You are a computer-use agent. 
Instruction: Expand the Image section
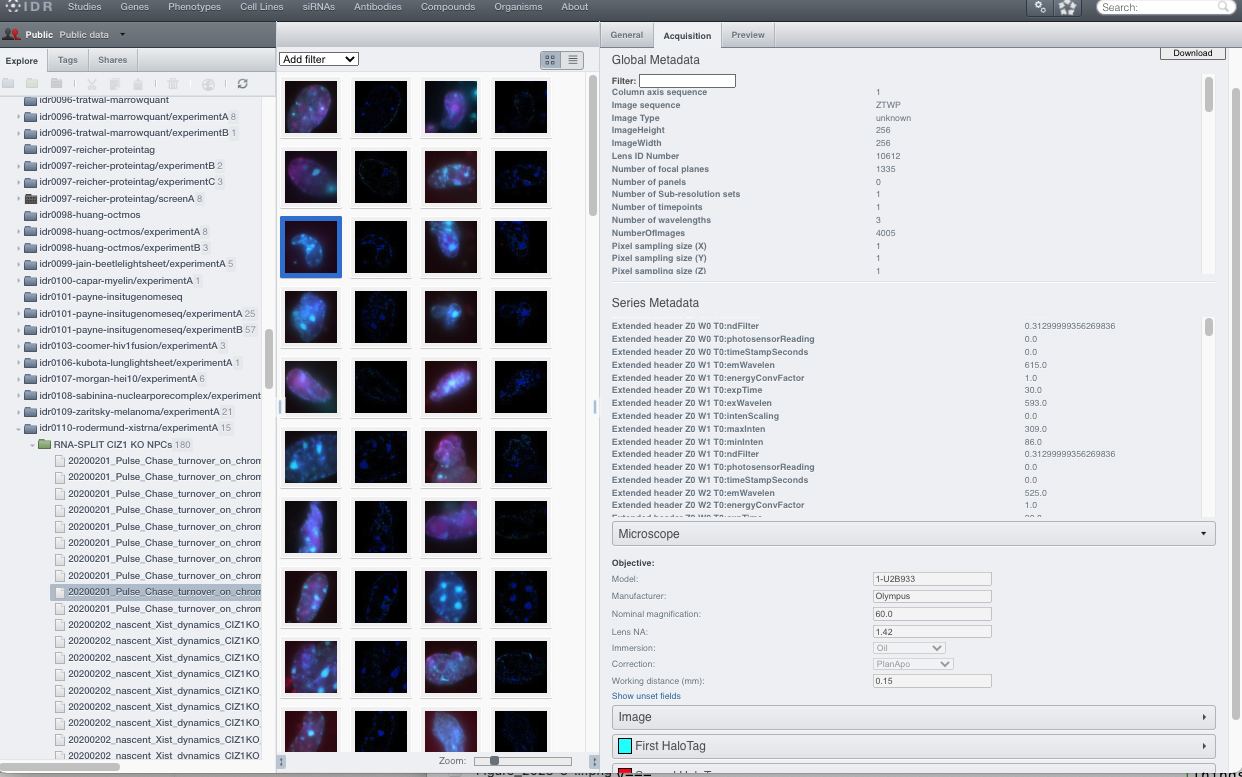pyautogui.click(x=913, y=717)
